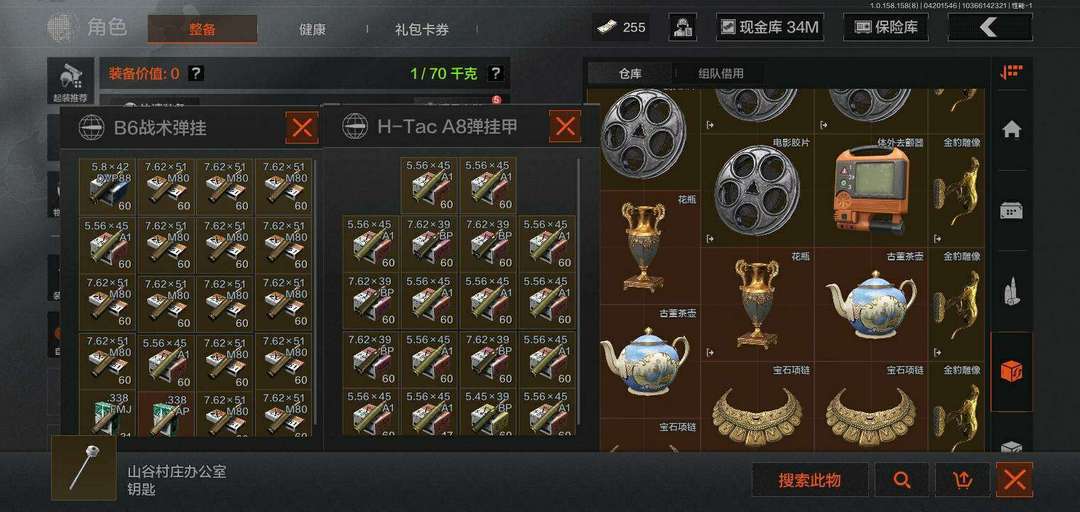Open the 起装推荐 loadout recommendation icon
This screenshot has height=512, width=1080.
click(72, 81)
